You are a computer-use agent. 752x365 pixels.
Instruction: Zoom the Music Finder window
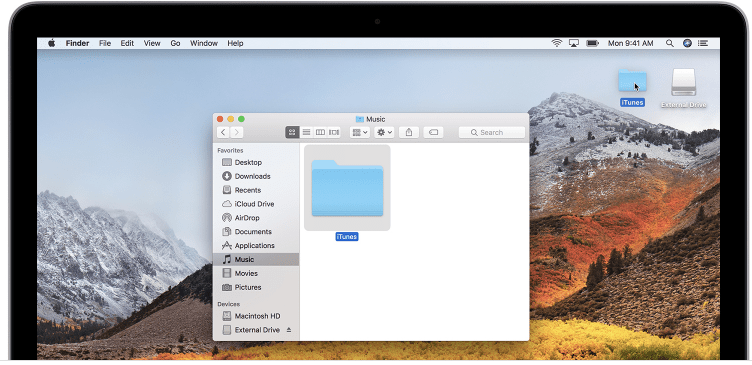pos(241,119)
